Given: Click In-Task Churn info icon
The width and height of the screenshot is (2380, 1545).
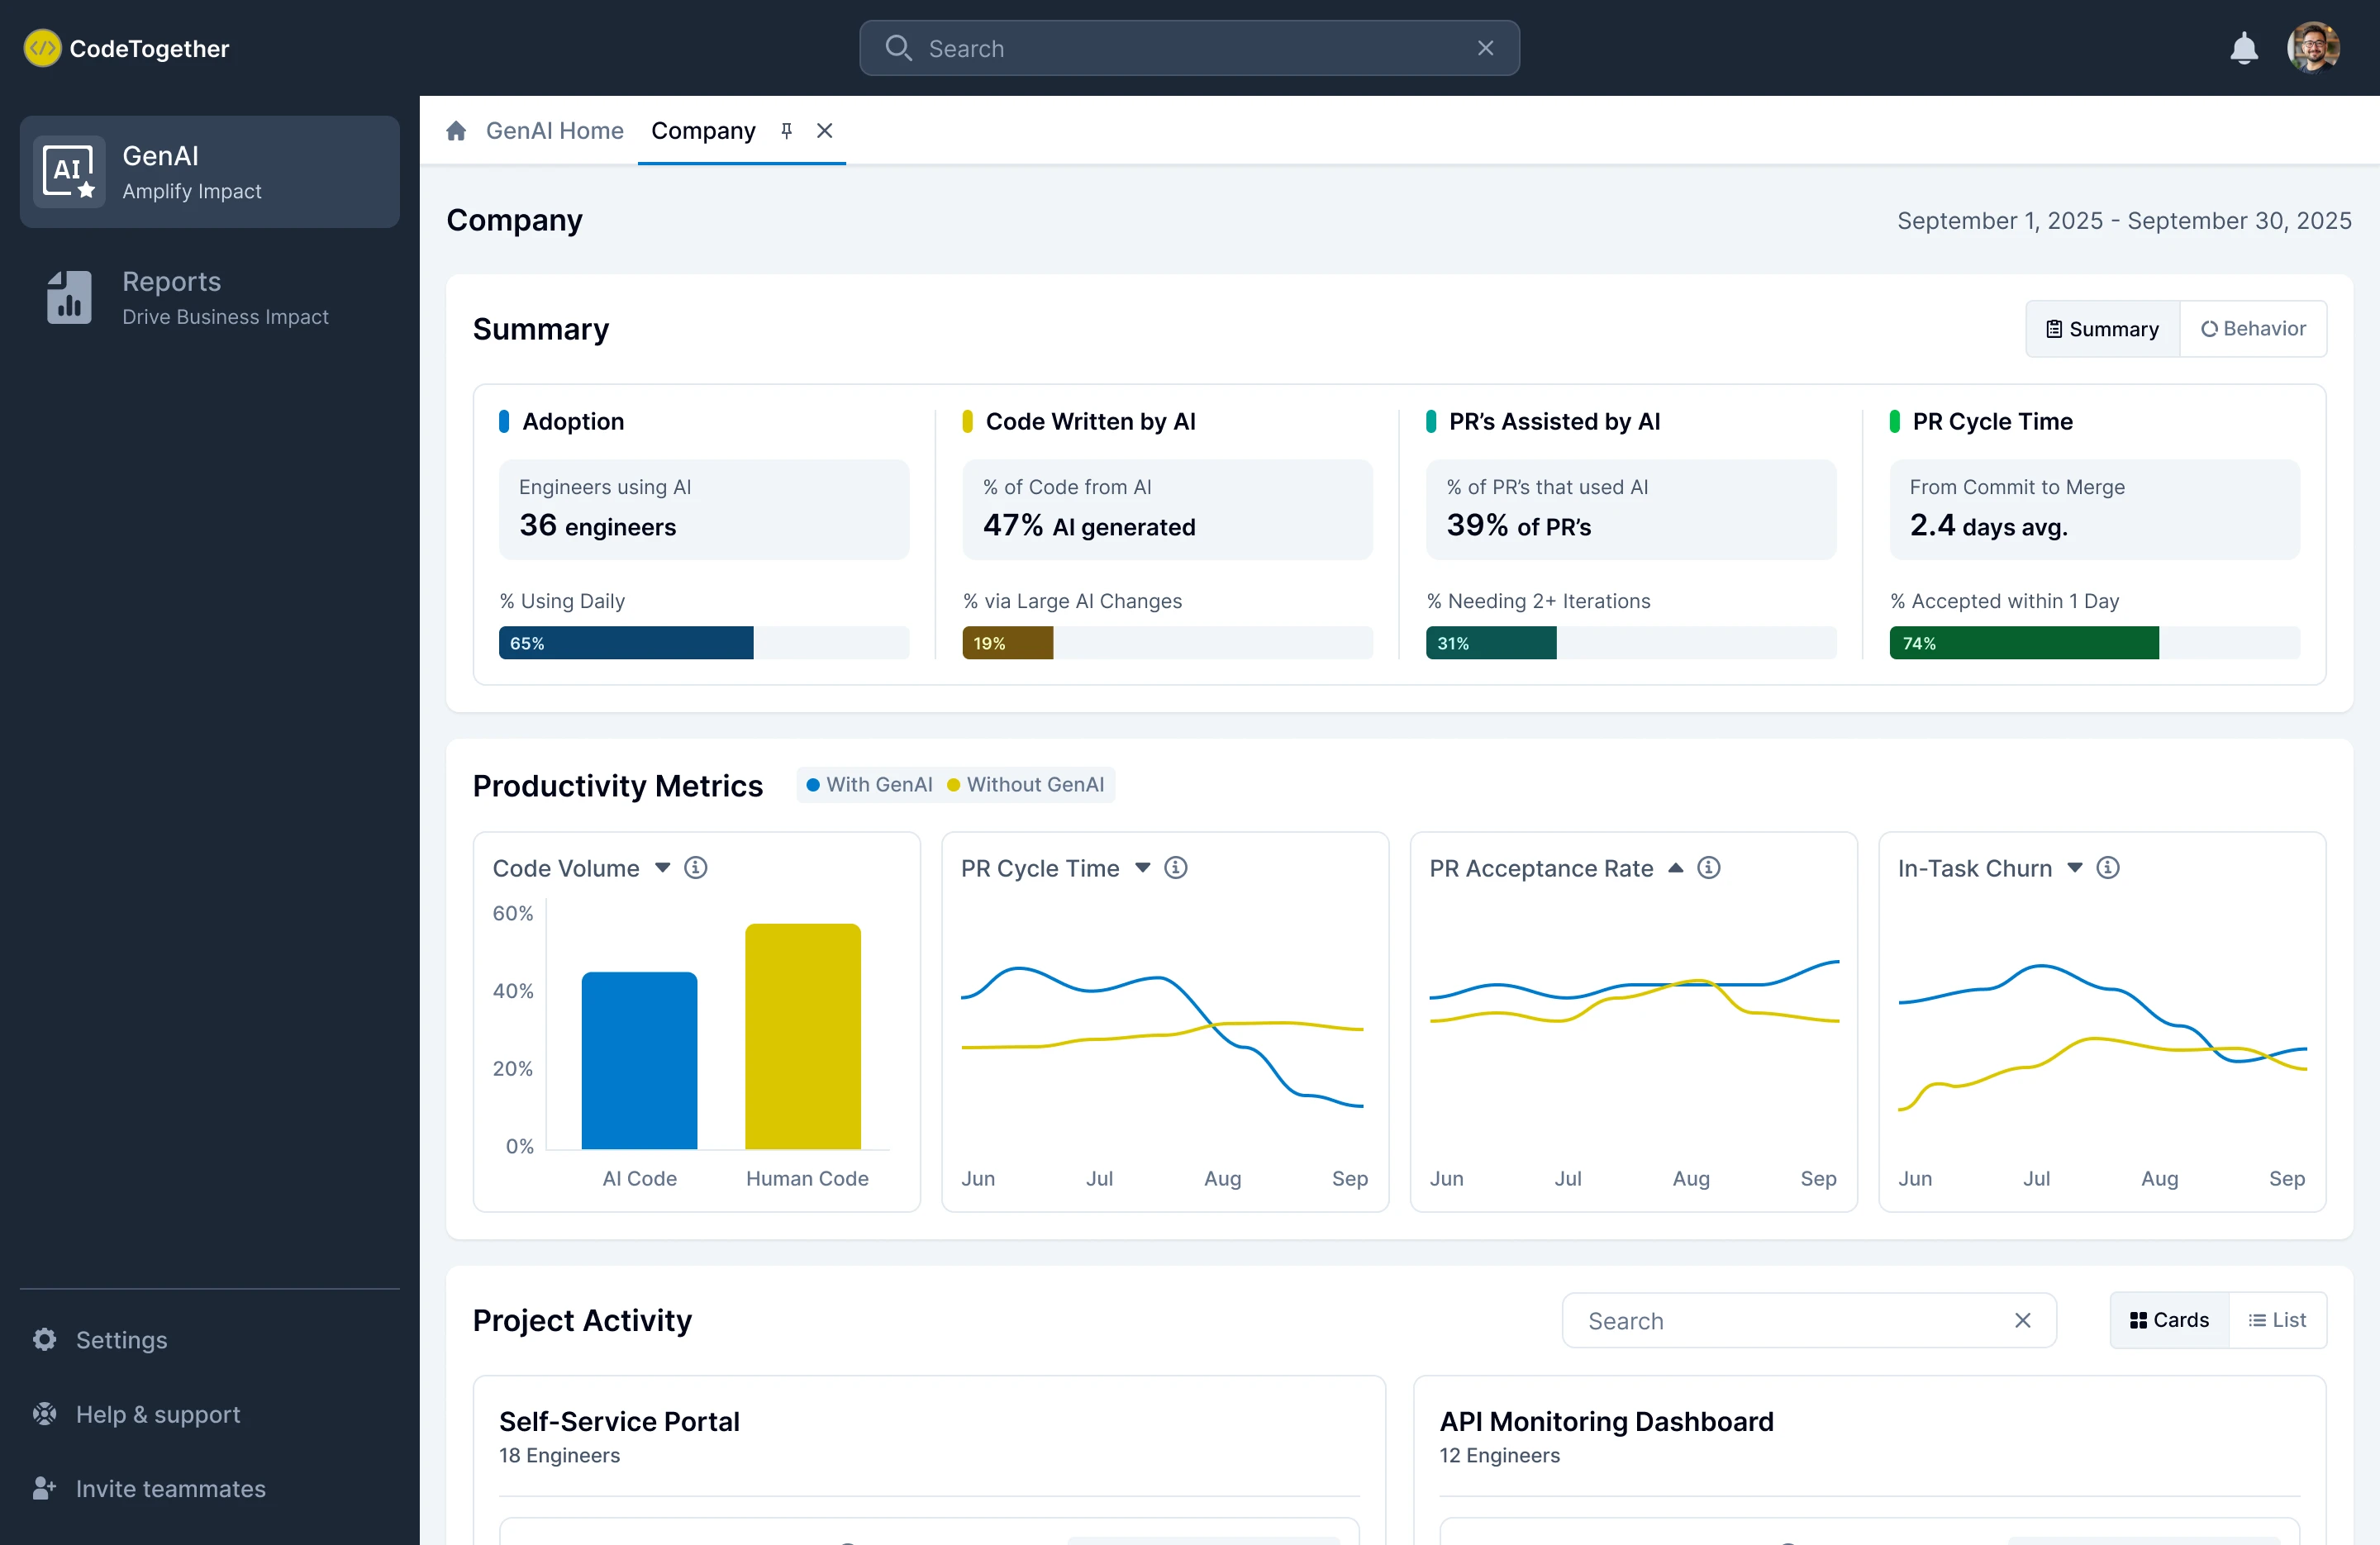Looking at the screenshot, I should click(x=2108, y=868).
